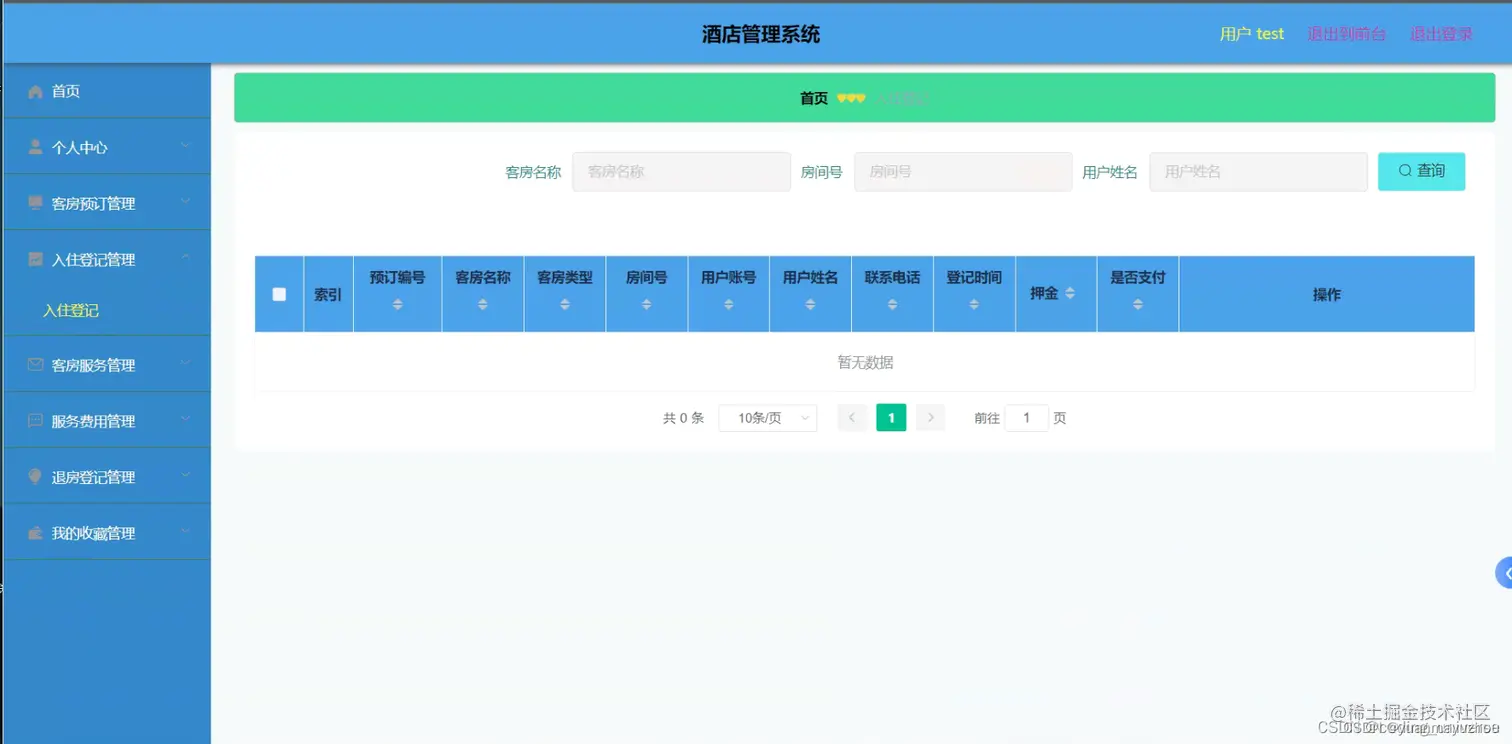Click the envelope icon for 客房服务管理

pos(36,365)
